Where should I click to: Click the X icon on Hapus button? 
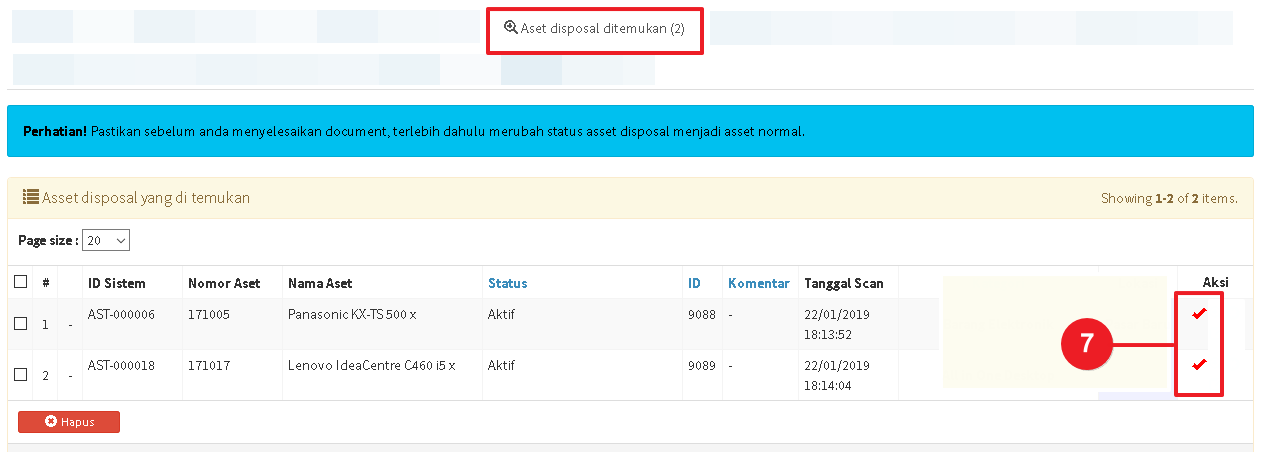(51, 422)
